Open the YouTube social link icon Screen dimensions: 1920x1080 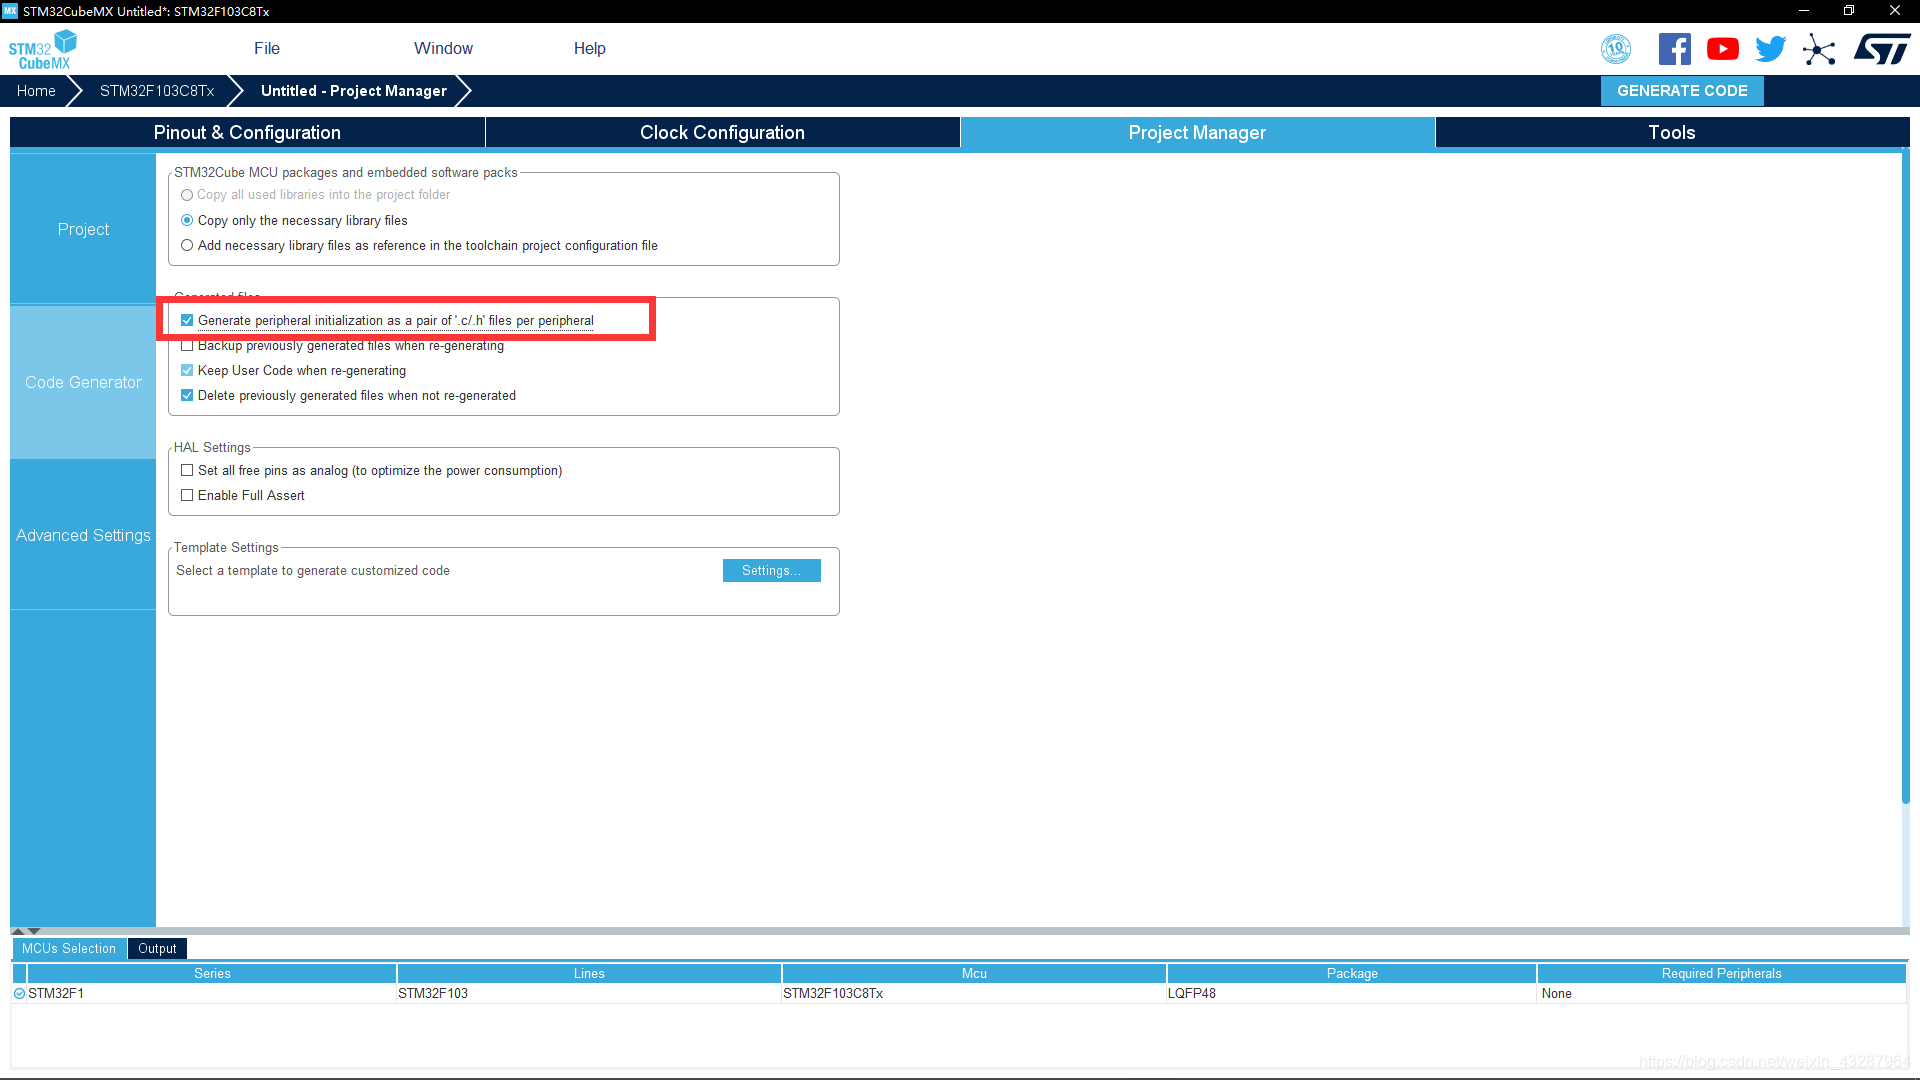(x=1722, y=49)
